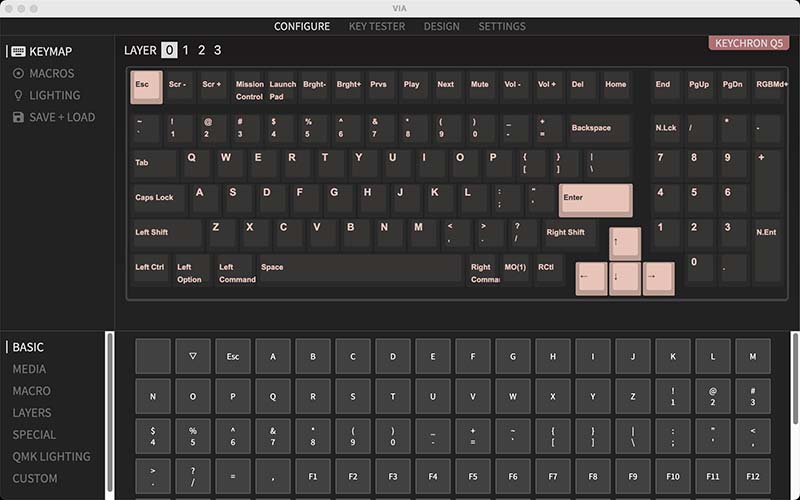Screen dimensions: 800x500
Task: Open Save + Load section
Action: [x=54, y=117]
